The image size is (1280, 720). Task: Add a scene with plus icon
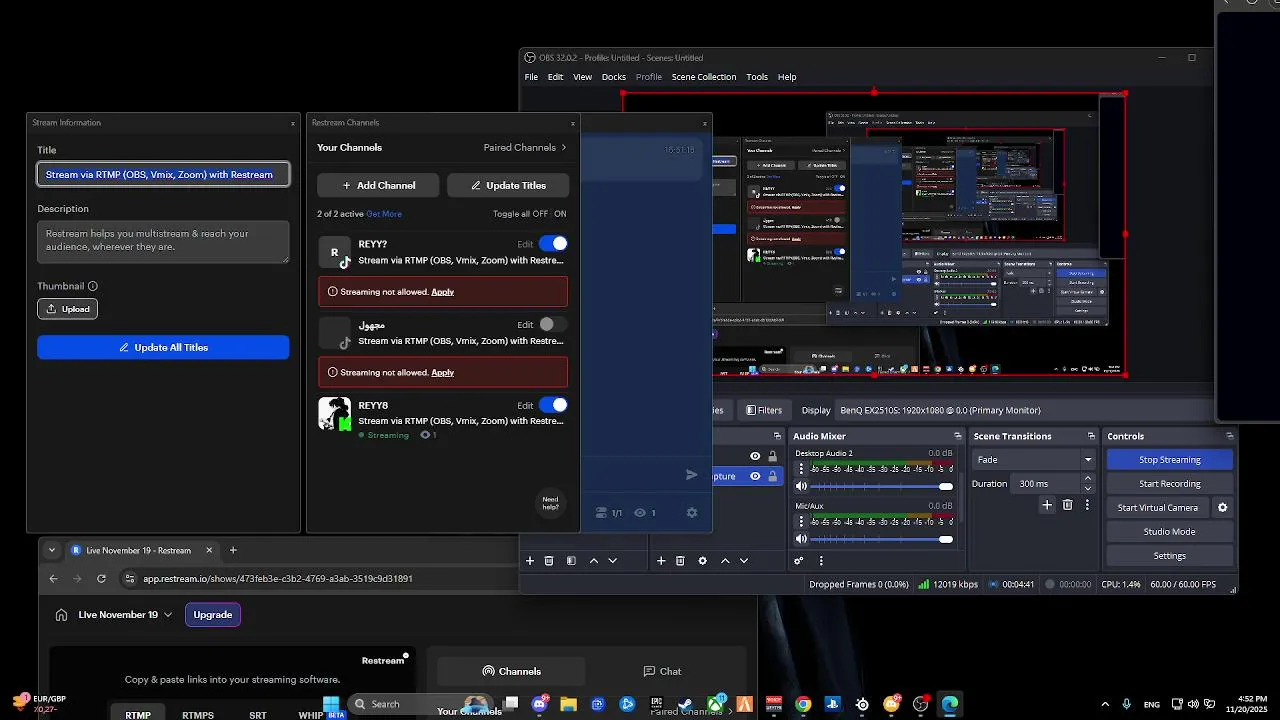pos(530,561)
